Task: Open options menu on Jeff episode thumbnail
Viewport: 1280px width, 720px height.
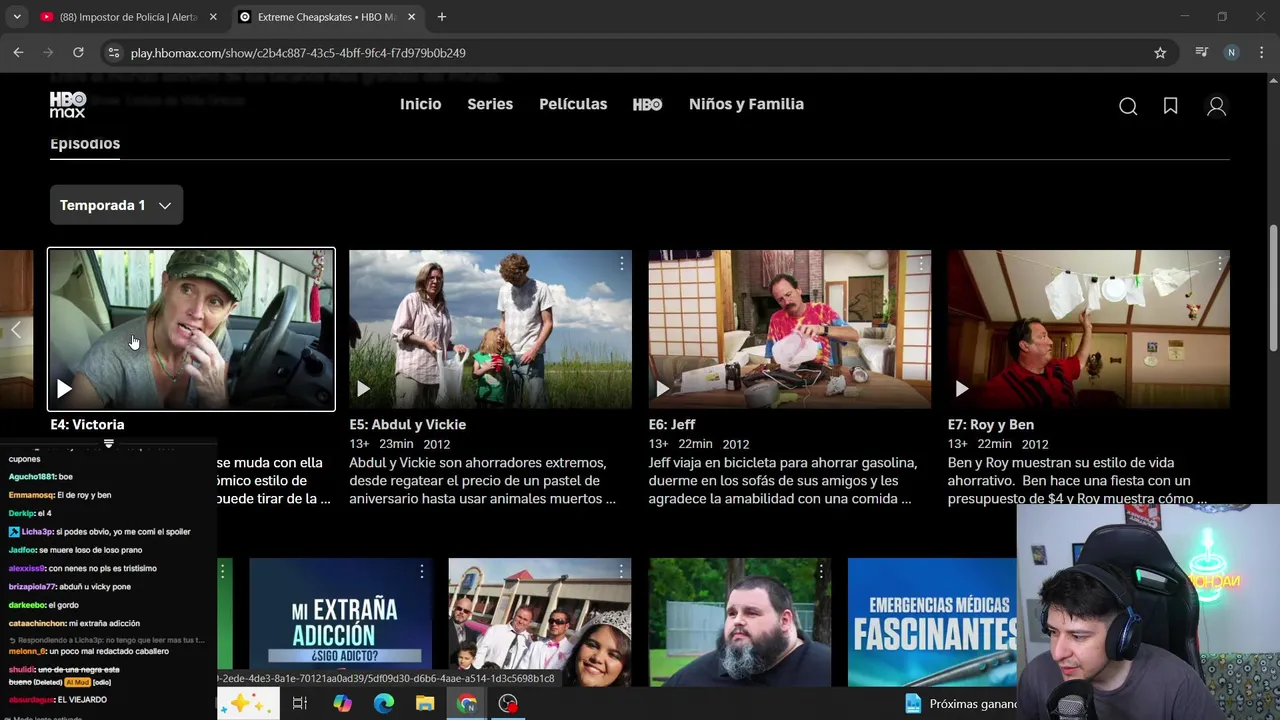Action: click(x=920, y=263)
